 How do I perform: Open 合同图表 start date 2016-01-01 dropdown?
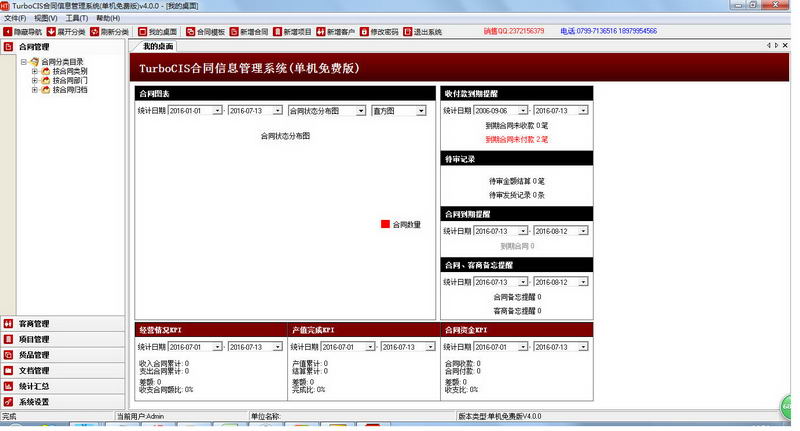tap(217, 111)
